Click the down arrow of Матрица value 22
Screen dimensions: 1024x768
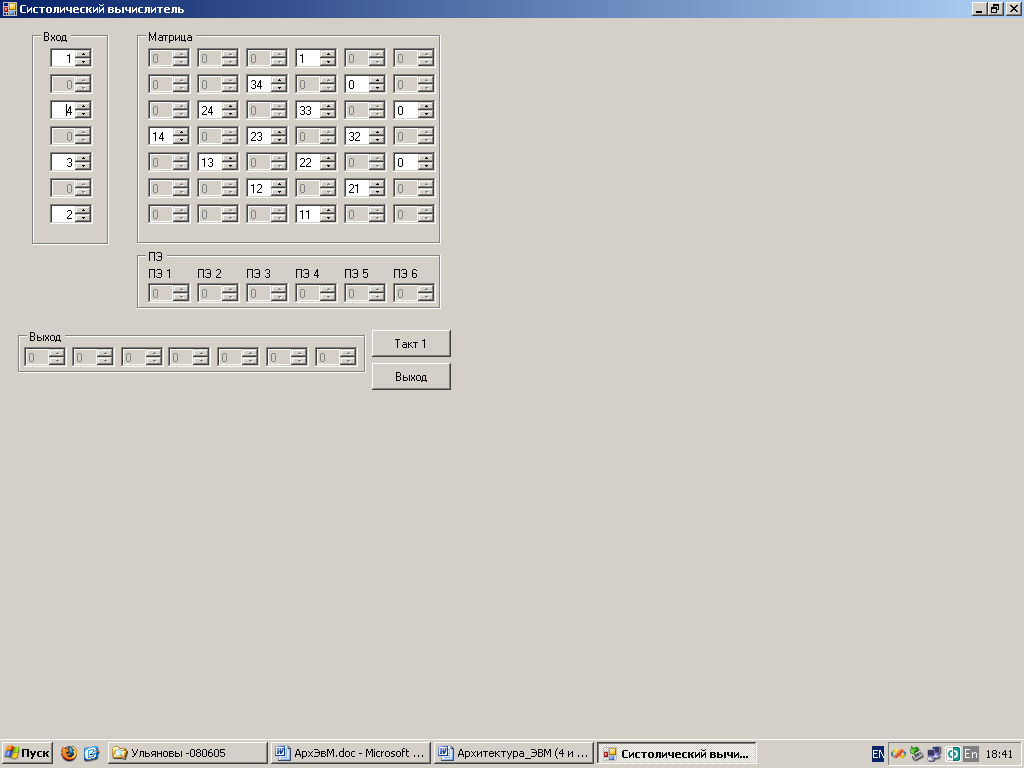coord(328,166)
